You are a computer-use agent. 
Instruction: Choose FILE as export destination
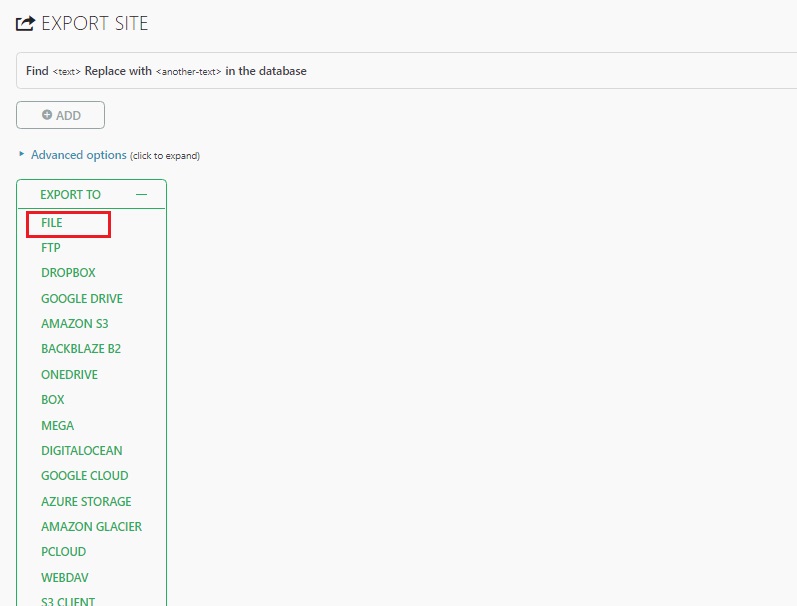pyautogui.click(x=52, y=223)
